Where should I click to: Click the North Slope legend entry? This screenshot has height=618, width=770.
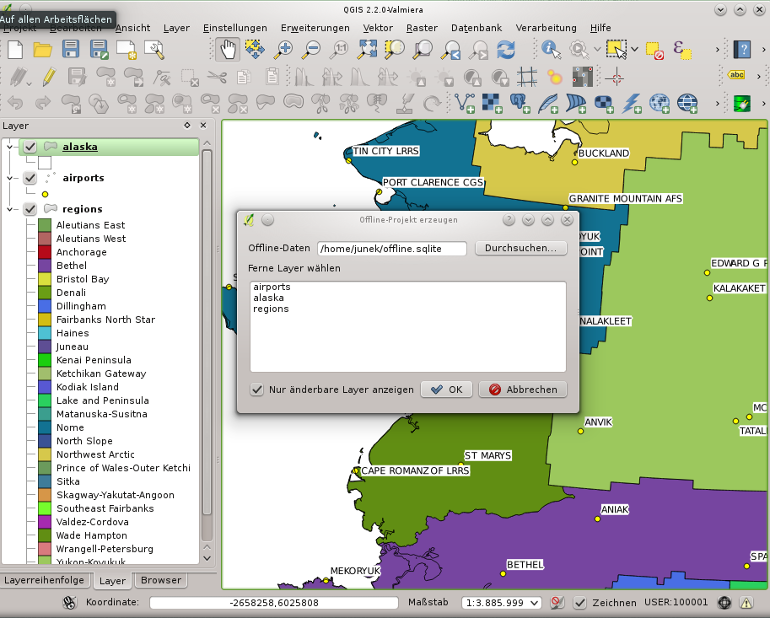(84, 441)
